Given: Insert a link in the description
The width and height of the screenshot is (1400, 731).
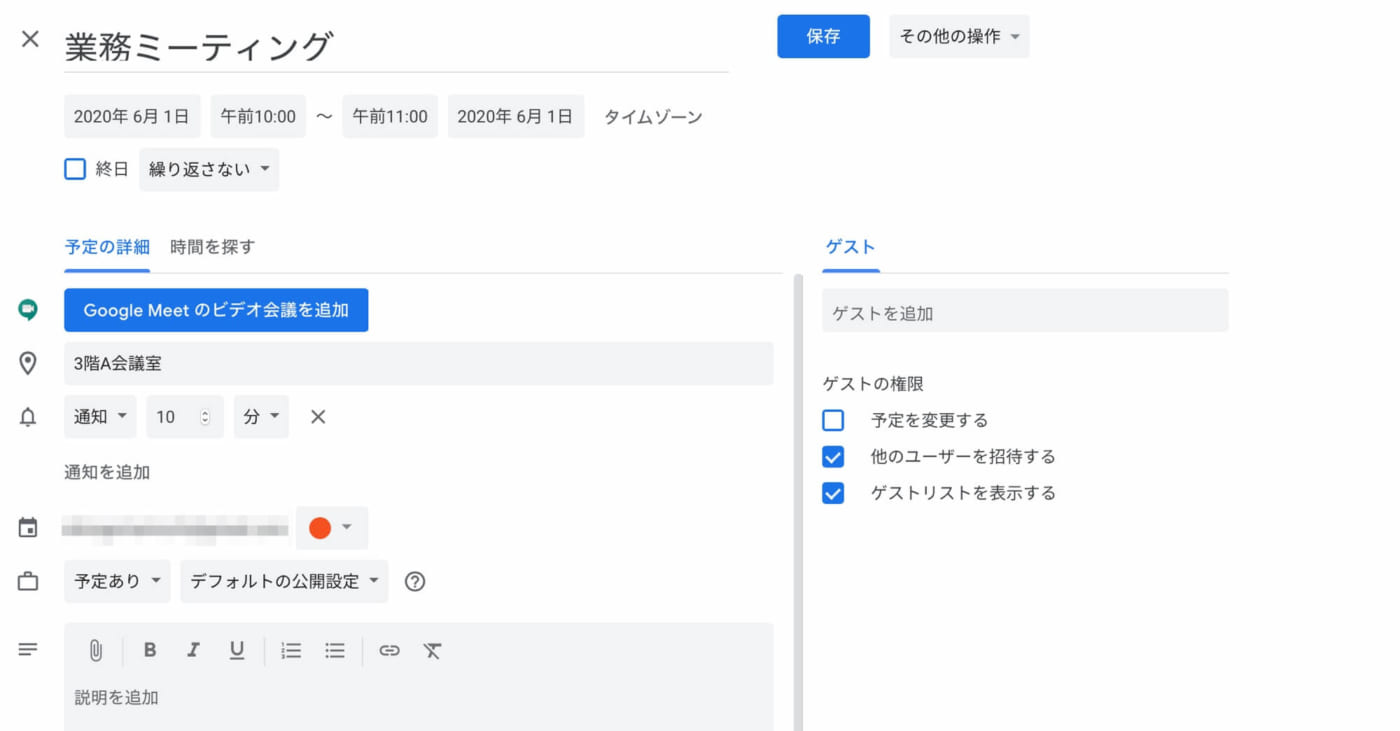Looking at the screenshot, I should tap(389, 651).
